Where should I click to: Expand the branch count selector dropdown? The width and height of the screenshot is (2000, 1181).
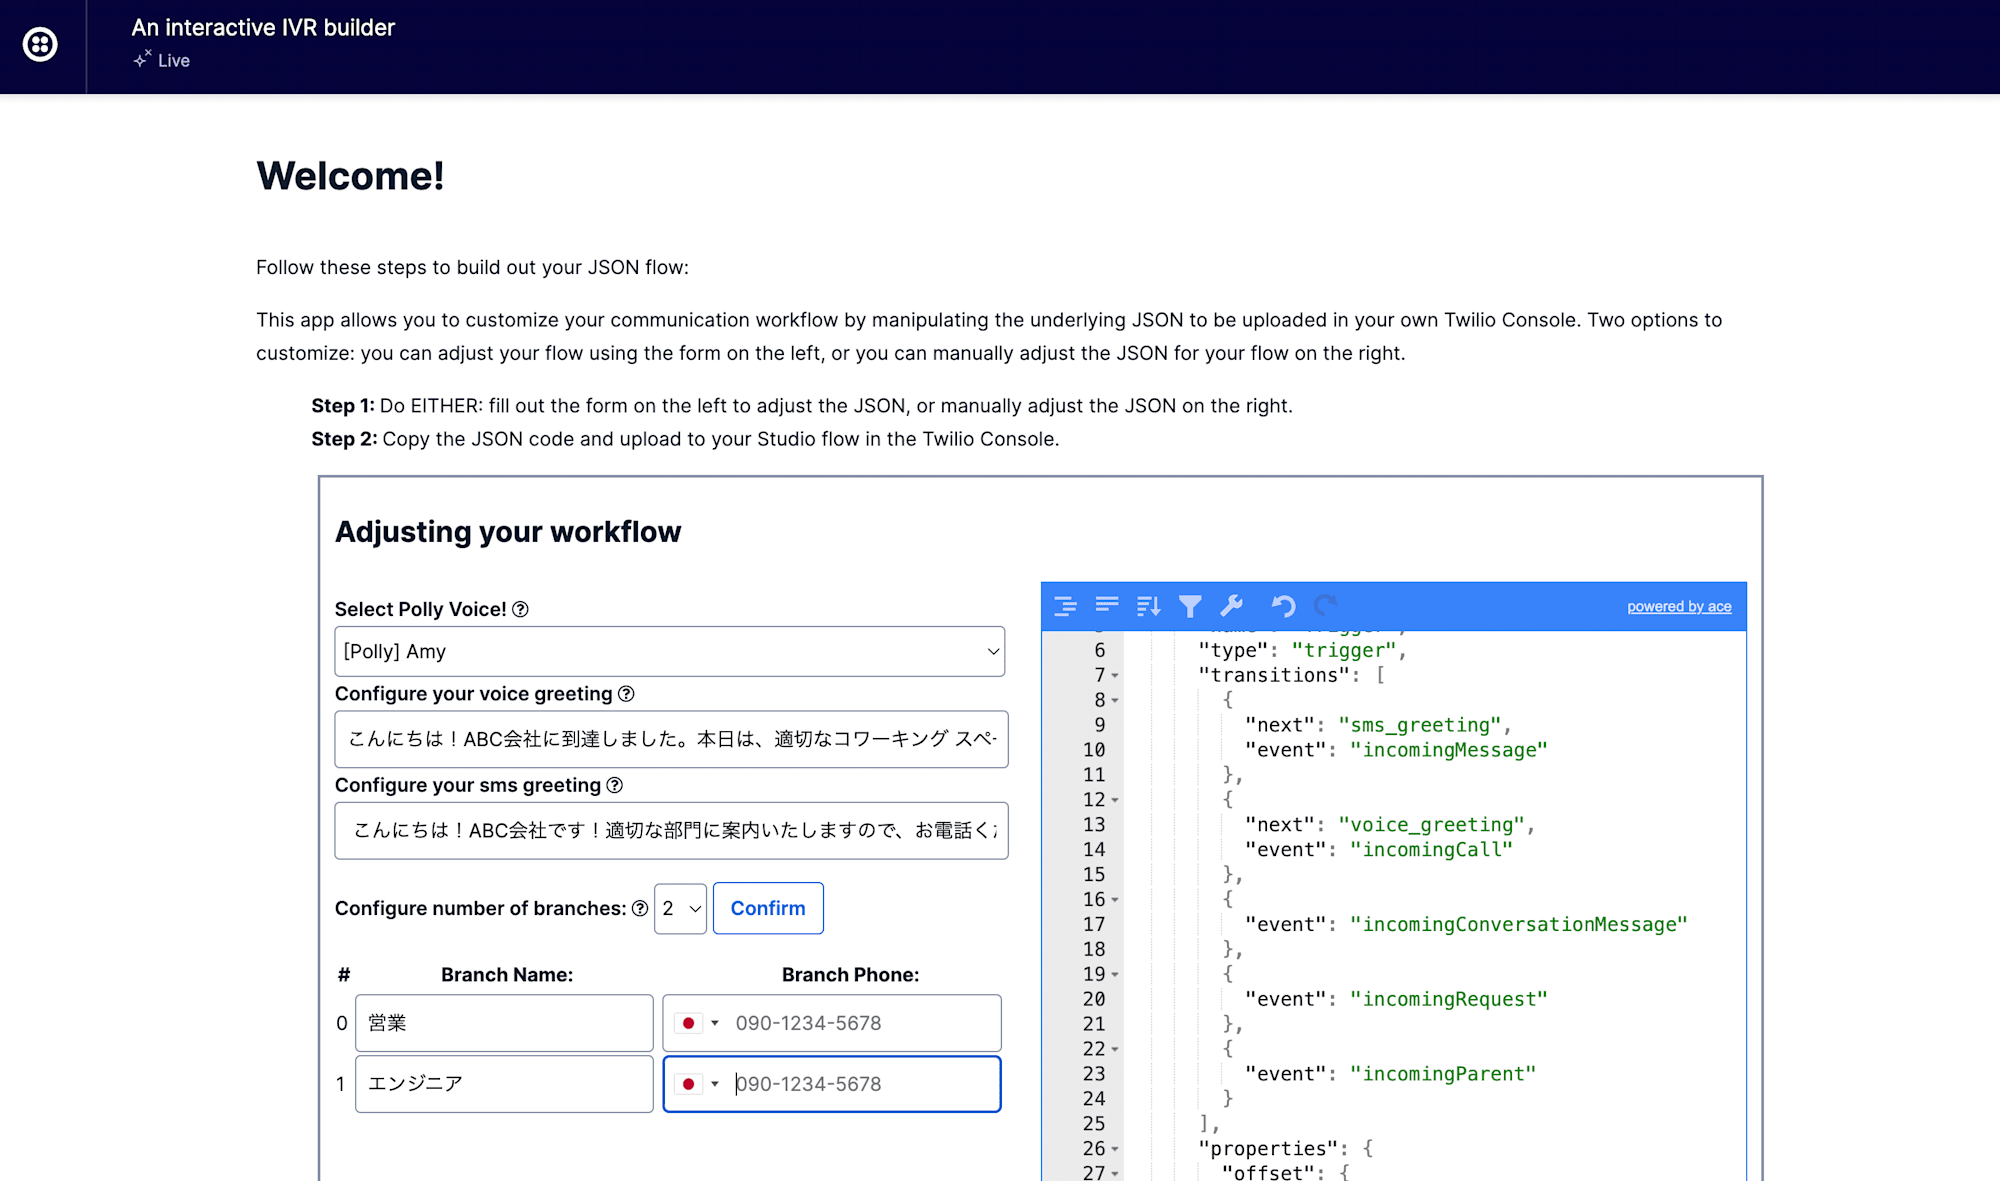pos(682,908)
